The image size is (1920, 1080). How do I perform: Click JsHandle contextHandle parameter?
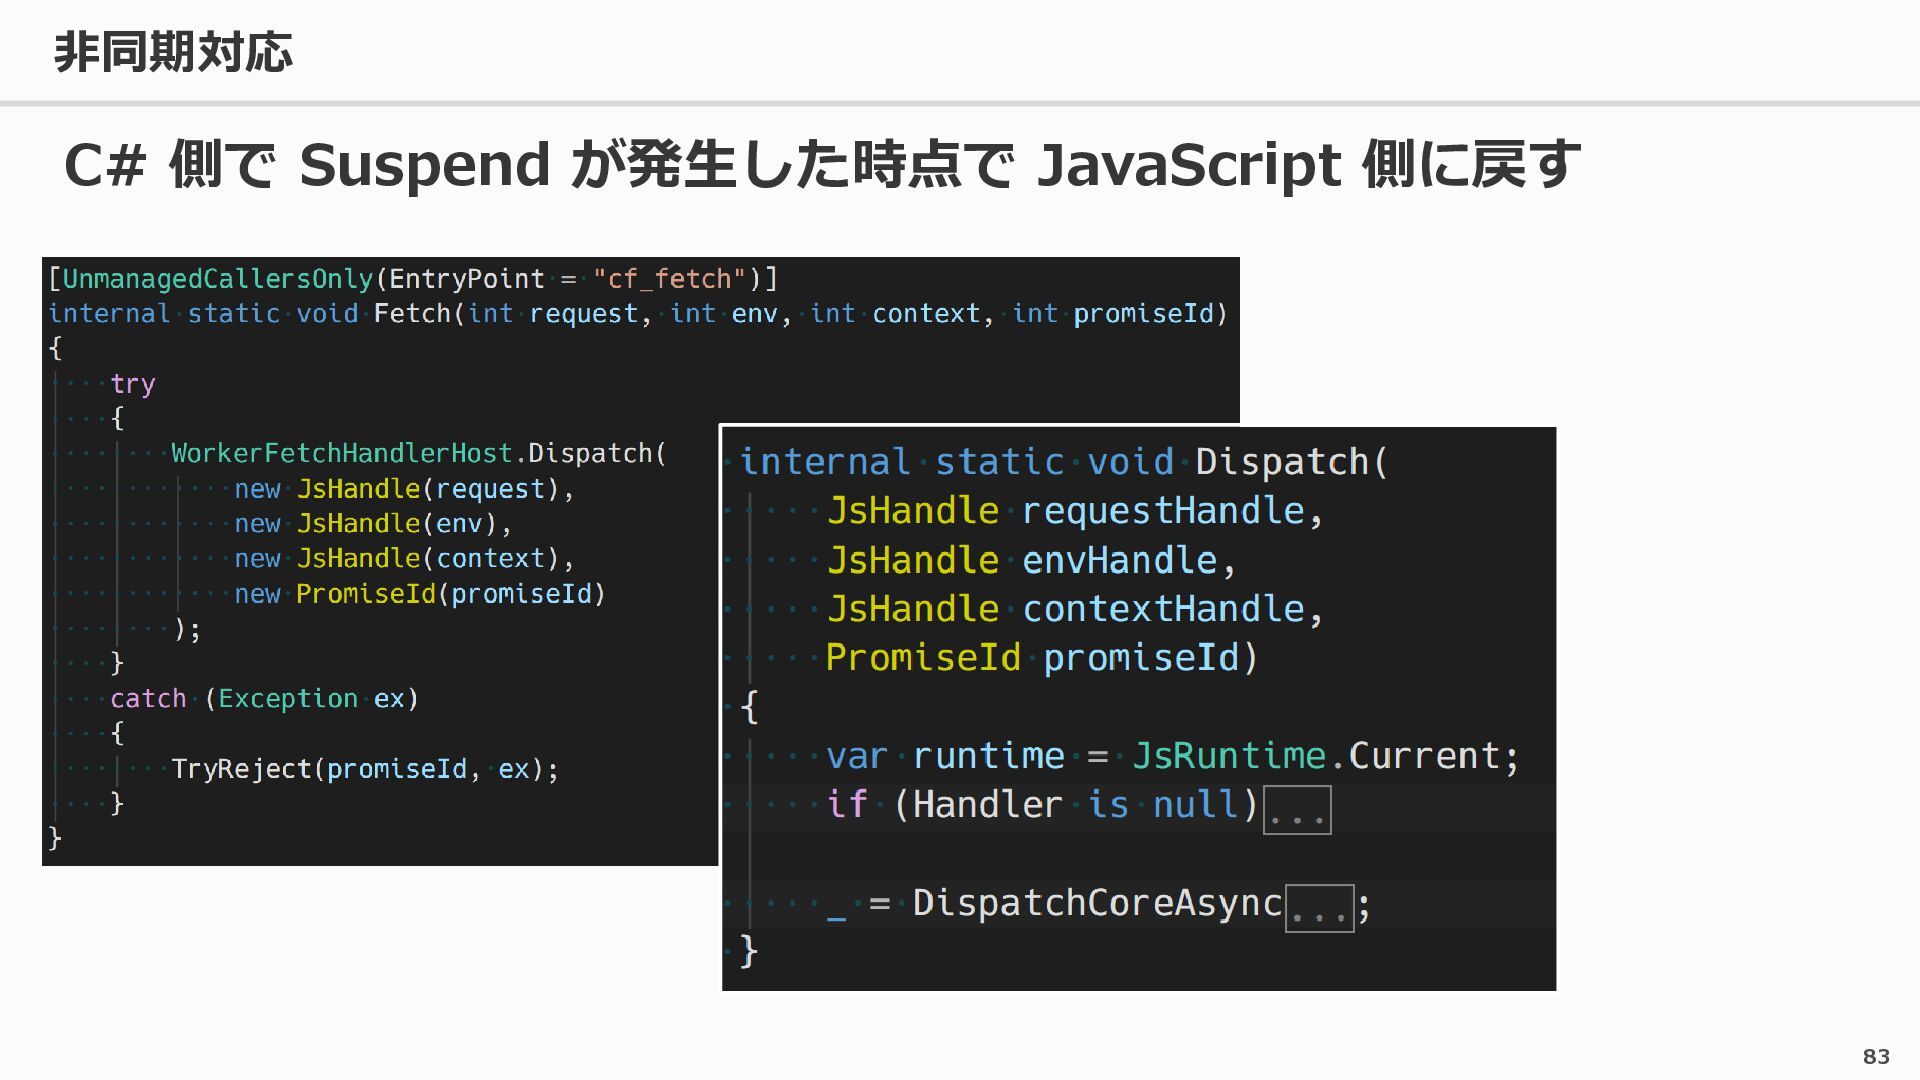click(x=1075, y=609)
